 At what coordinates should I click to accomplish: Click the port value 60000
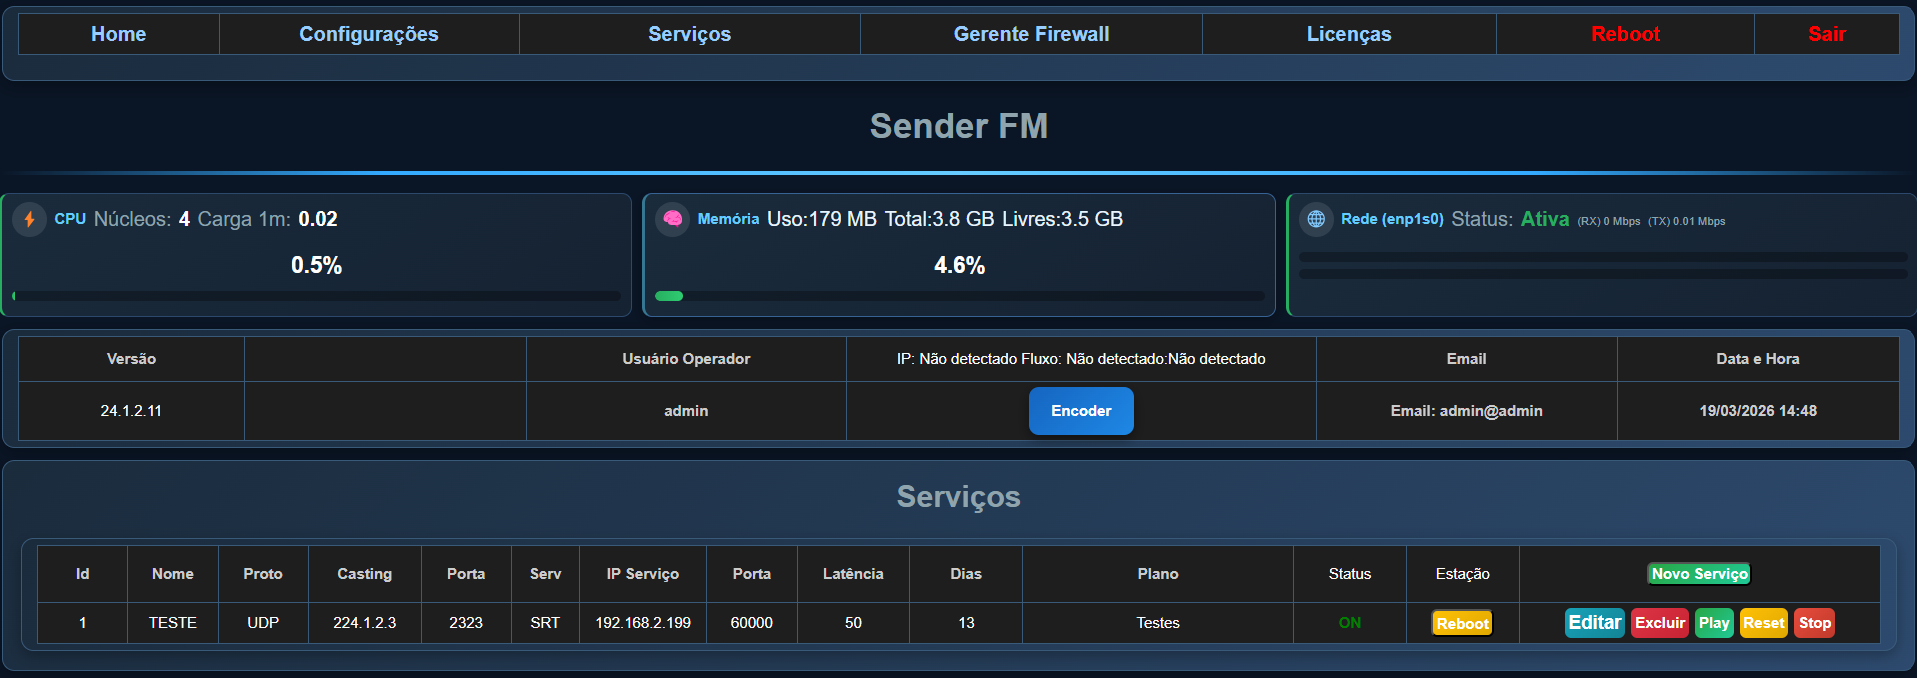[x=752, y=623]
